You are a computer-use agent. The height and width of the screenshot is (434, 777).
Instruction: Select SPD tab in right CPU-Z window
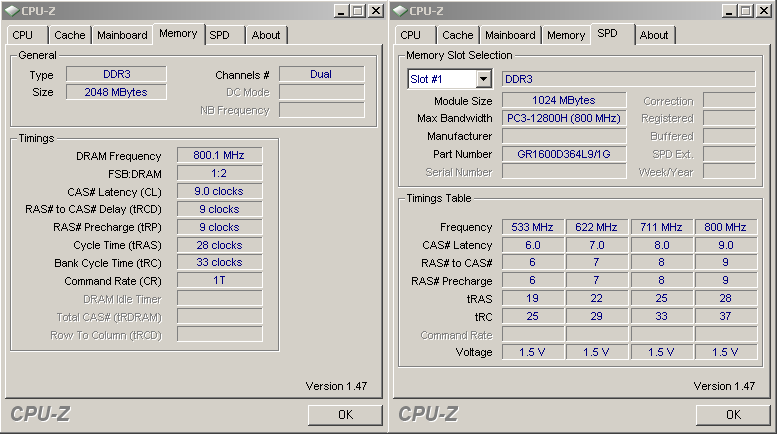coord(612,34)
